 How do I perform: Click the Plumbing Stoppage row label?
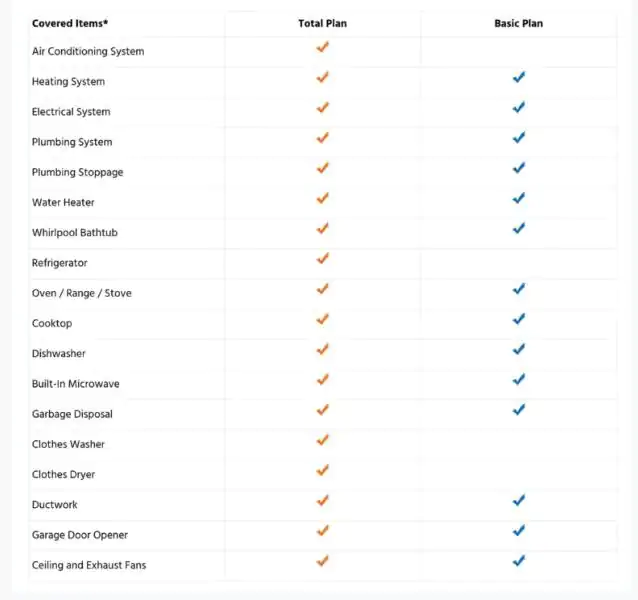[x=77, y=172]
